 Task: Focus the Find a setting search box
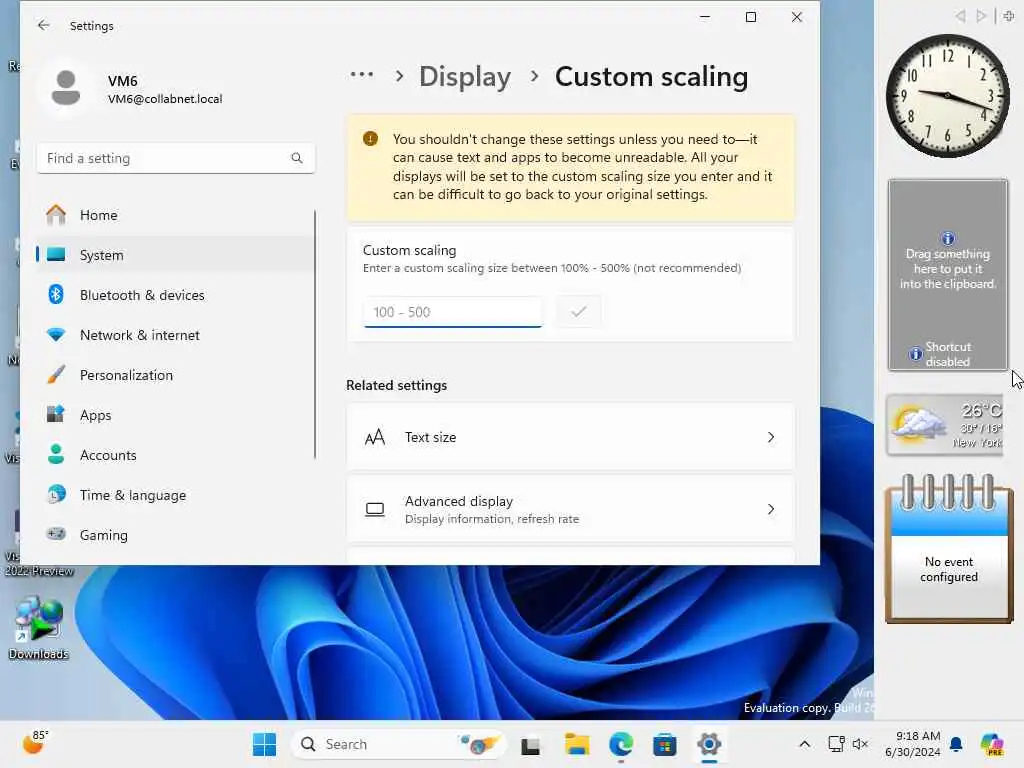(176, 158)
